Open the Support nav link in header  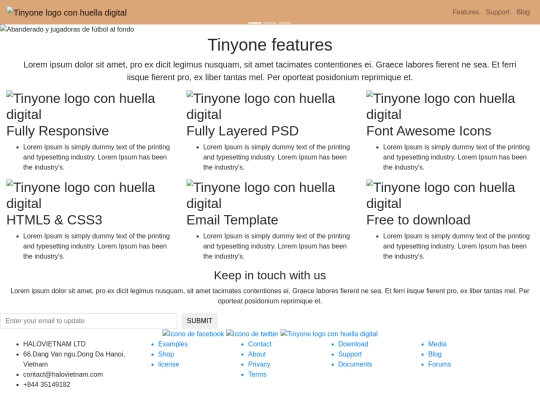(497, 12)
